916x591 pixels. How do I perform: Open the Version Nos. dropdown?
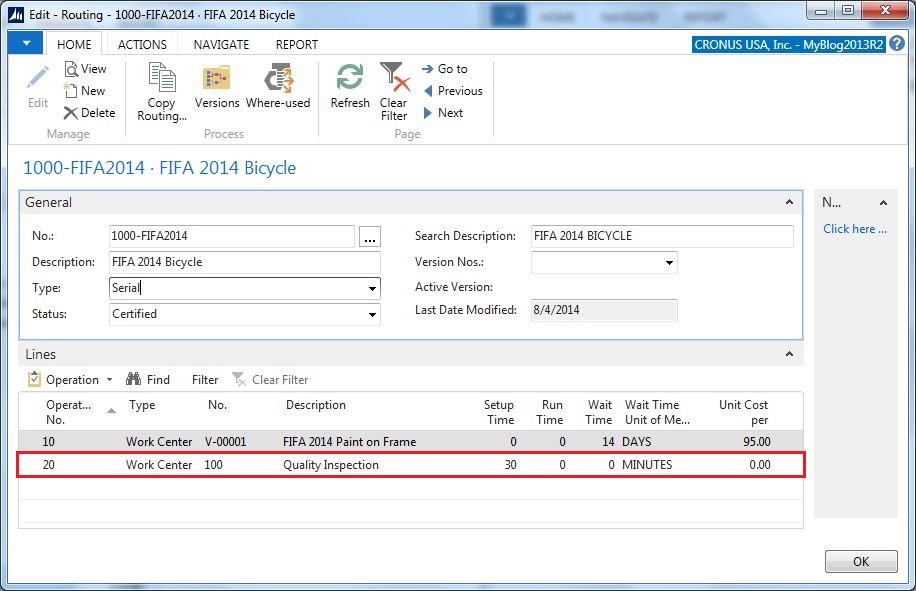(669, 263)
